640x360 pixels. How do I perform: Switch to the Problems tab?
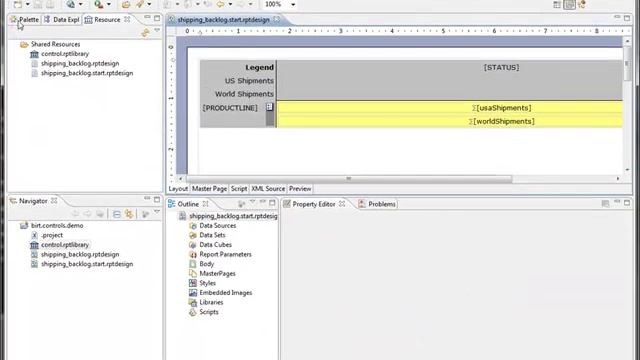point(377,204)
